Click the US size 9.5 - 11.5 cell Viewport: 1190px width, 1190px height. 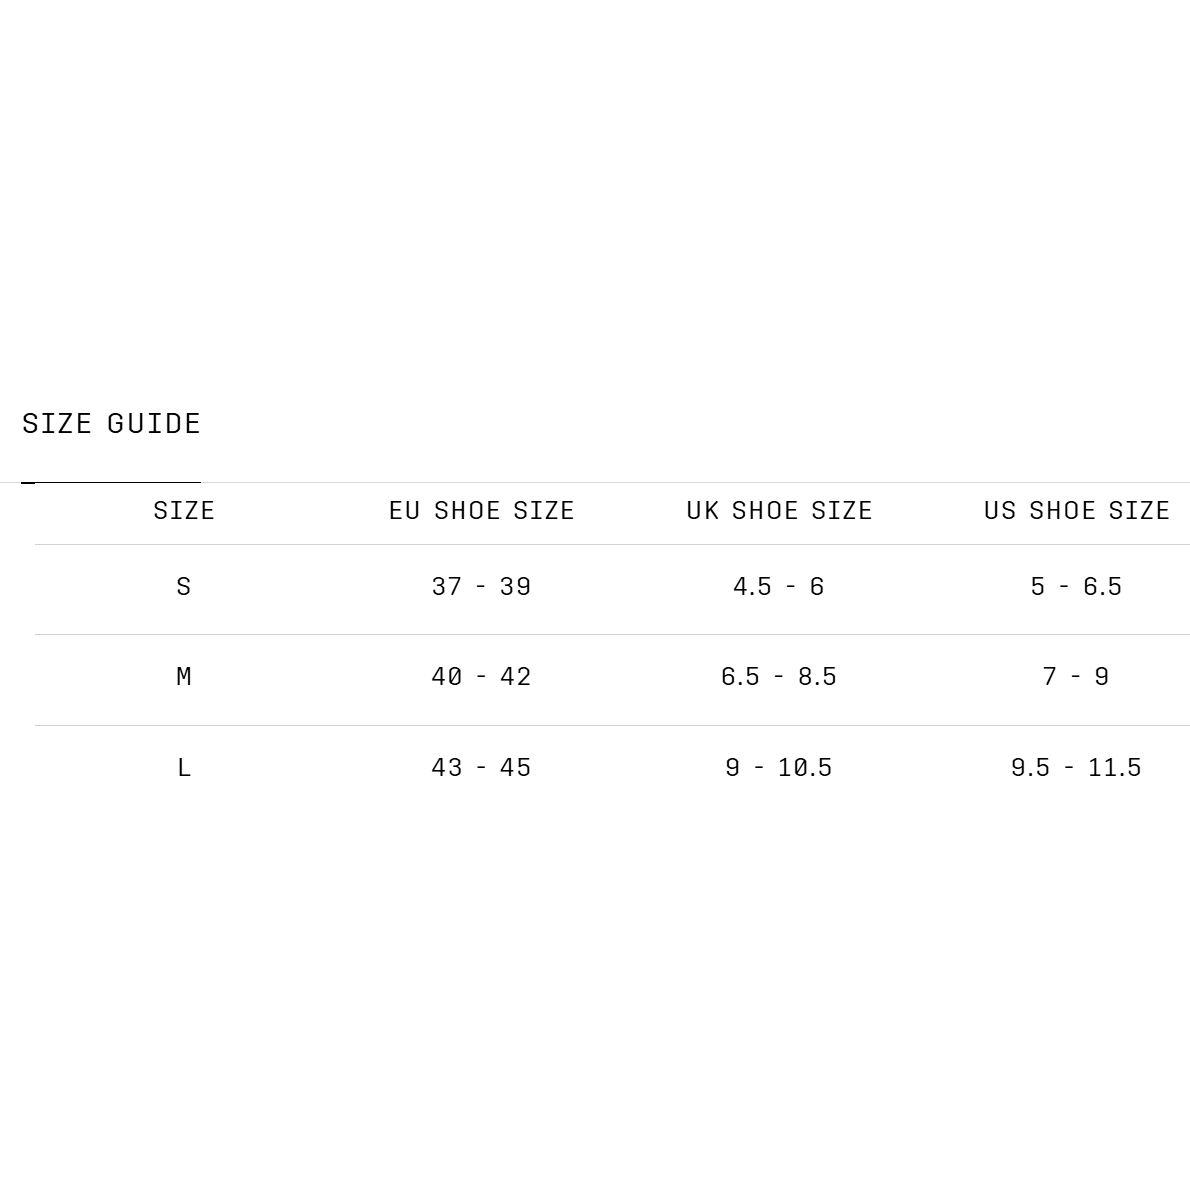pos(1077,768)
